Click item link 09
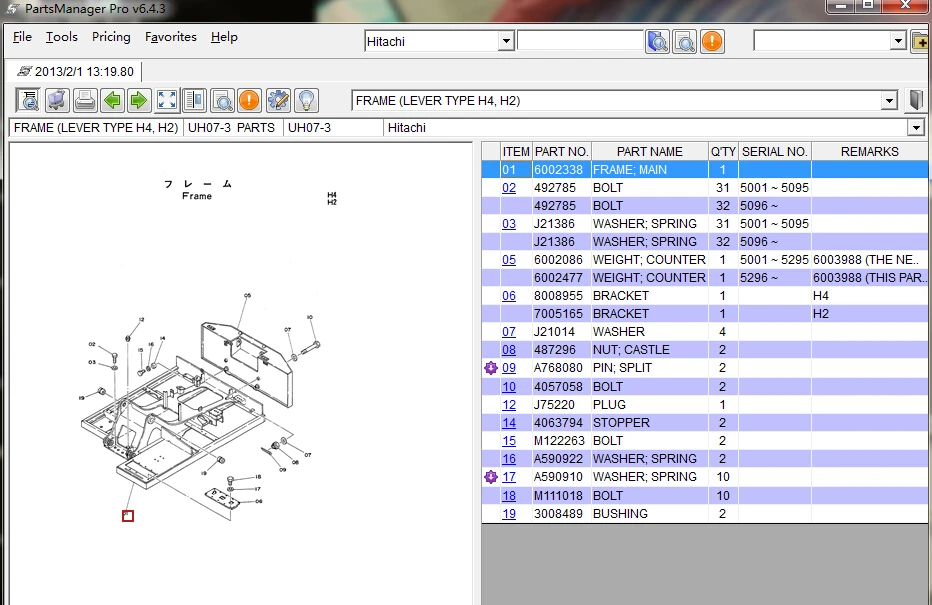This screenshot has width=932, height=605. click(509, 368)
